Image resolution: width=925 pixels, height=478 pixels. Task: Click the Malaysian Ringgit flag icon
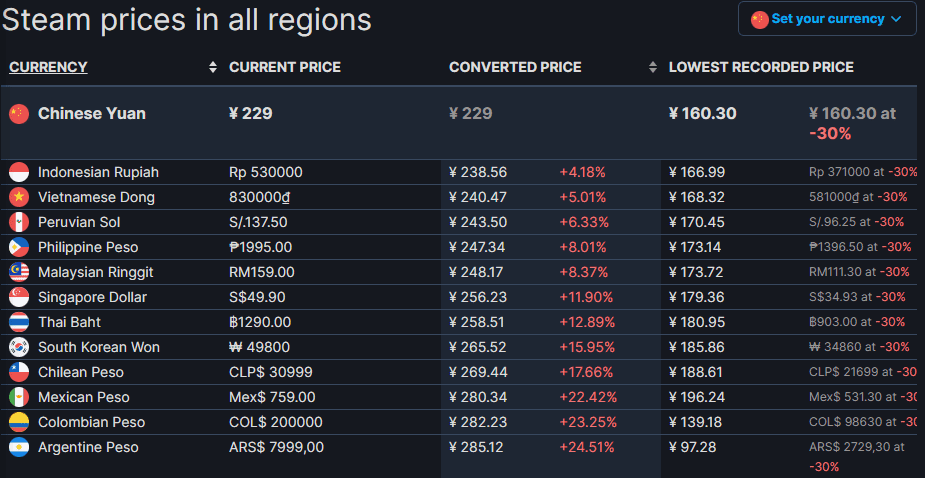coord(19,272)
